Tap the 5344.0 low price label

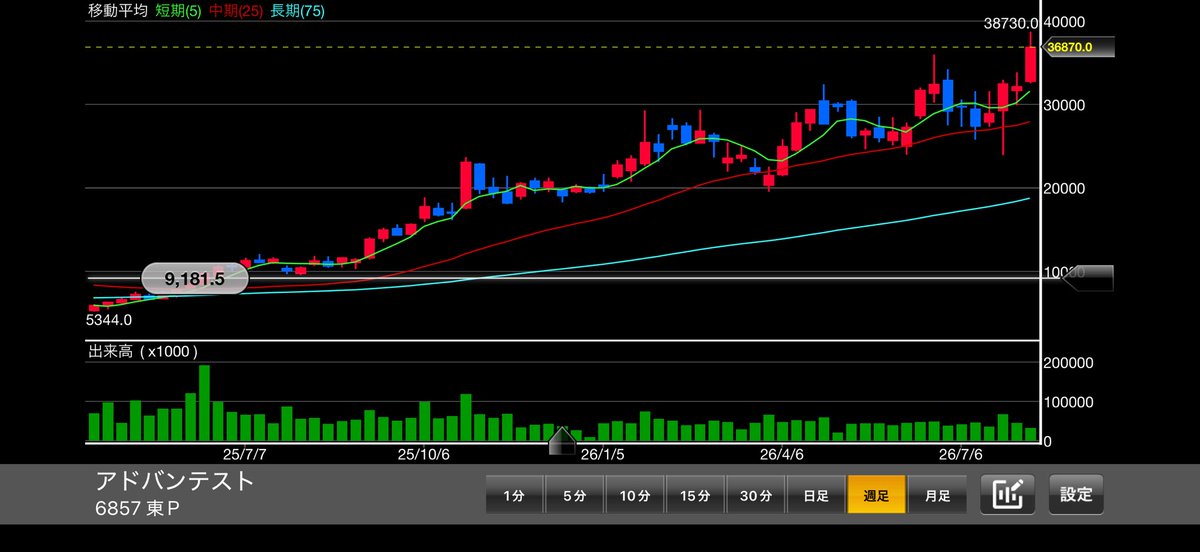click(x=110, y=320)
